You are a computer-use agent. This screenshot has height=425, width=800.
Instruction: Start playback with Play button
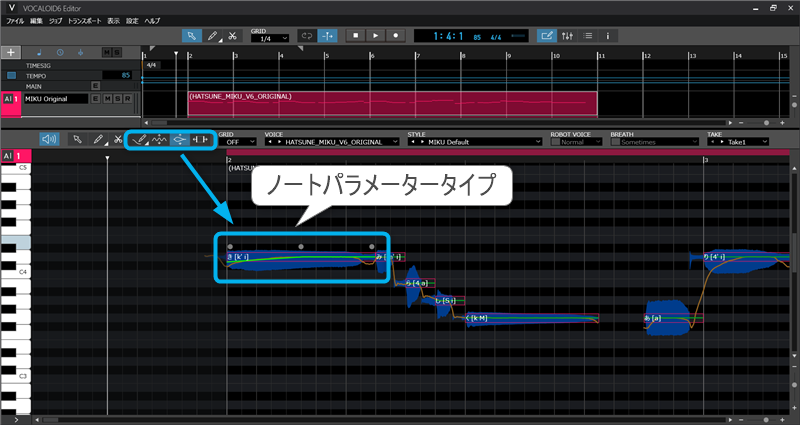point(376,36)
